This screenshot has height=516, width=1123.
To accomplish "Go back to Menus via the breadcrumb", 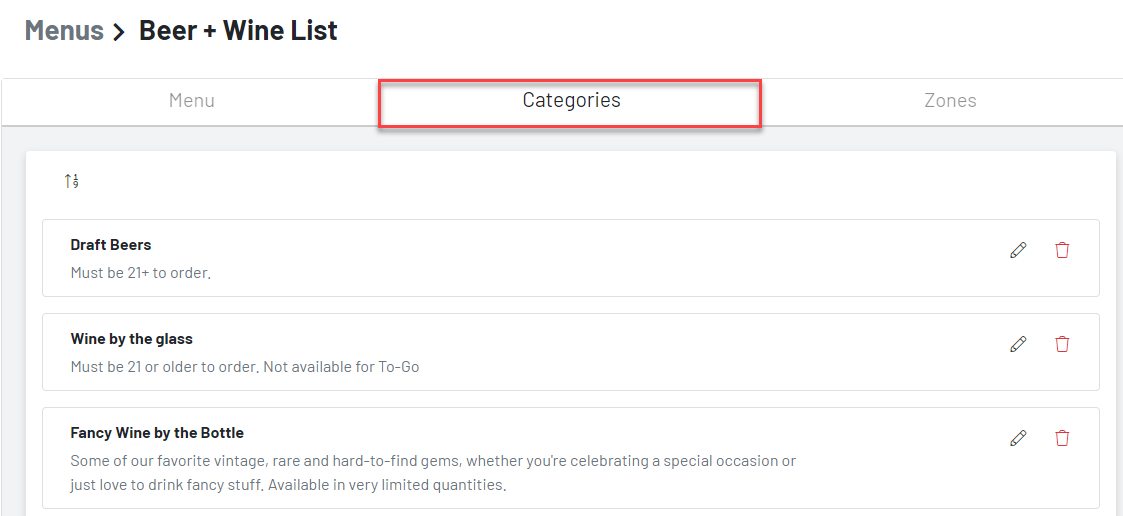I will click(x=64, y=31).
